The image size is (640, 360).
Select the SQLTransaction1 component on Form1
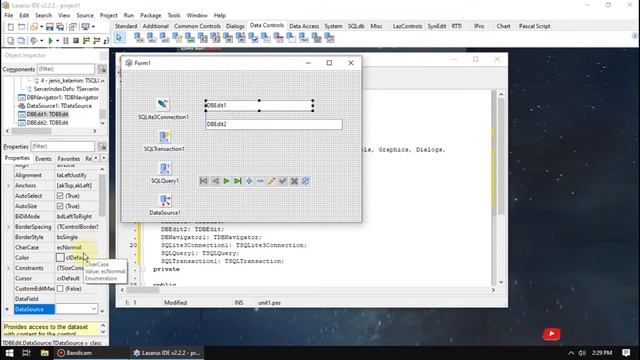tap(164, 136)
